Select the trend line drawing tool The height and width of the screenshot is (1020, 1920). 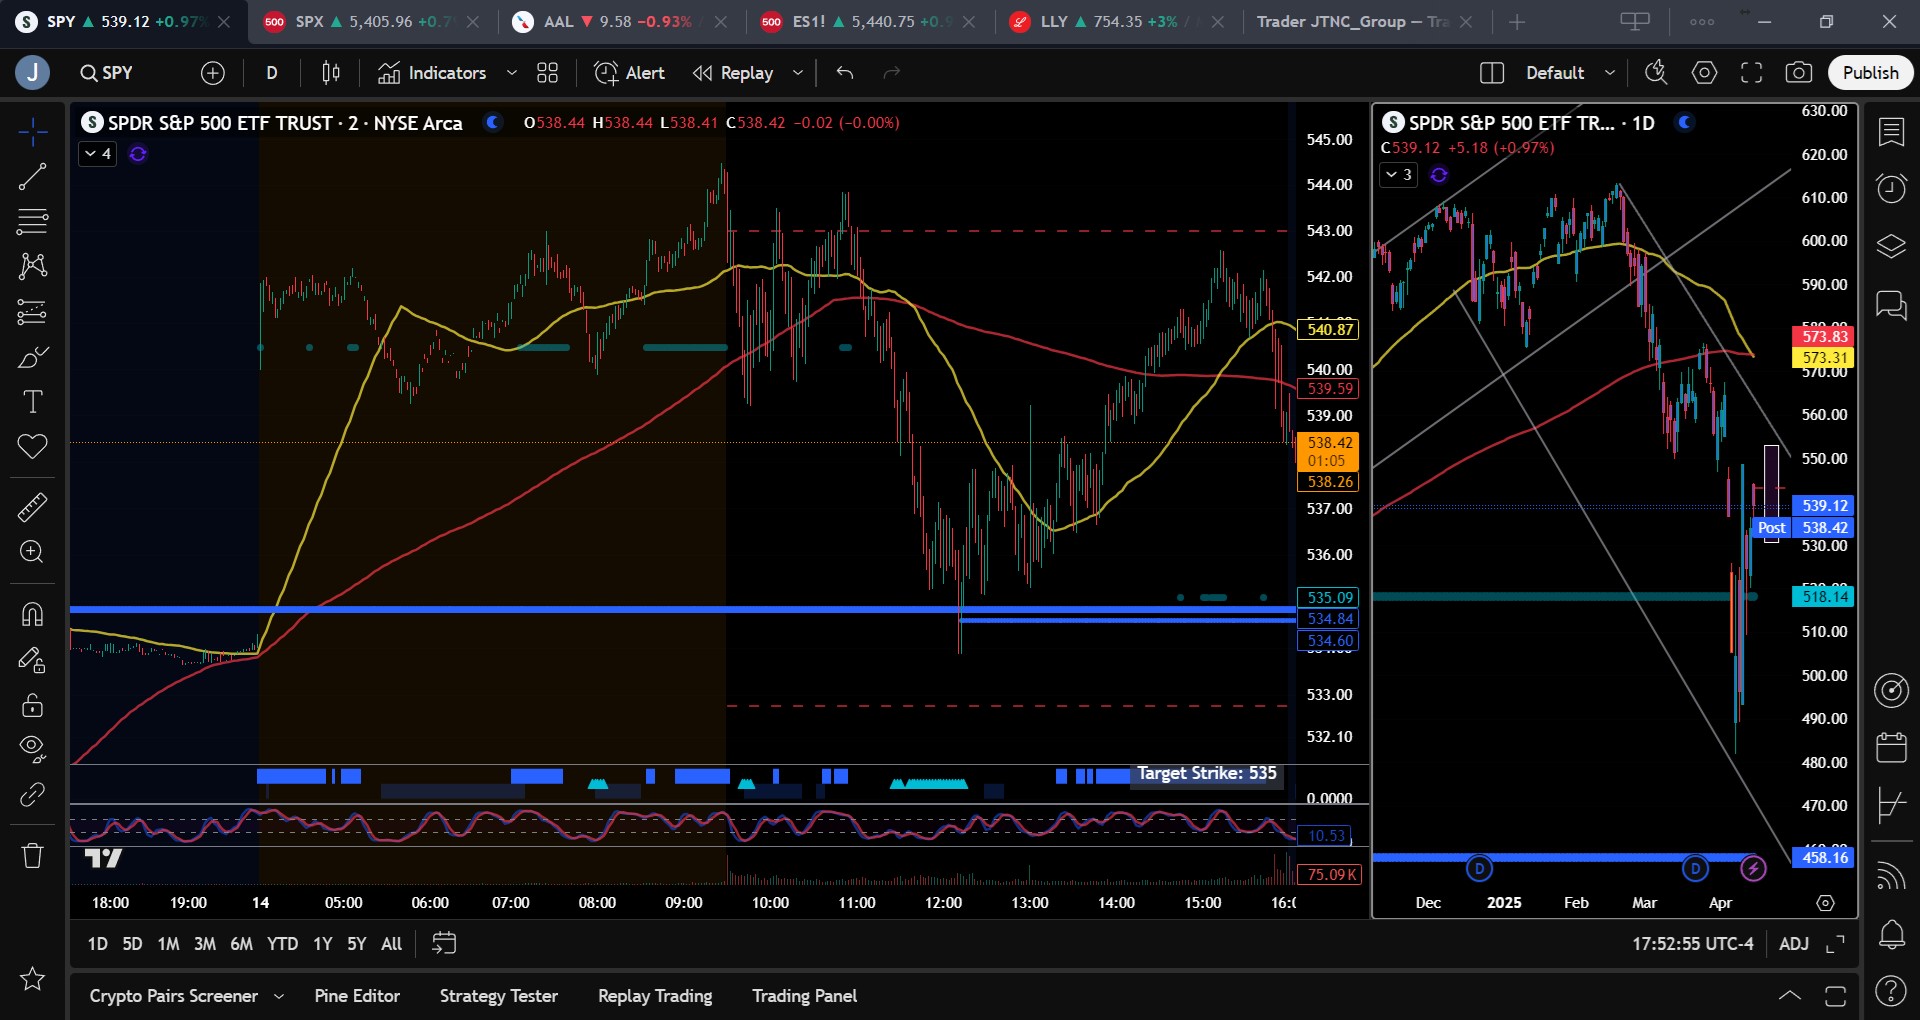pos(32,177)
